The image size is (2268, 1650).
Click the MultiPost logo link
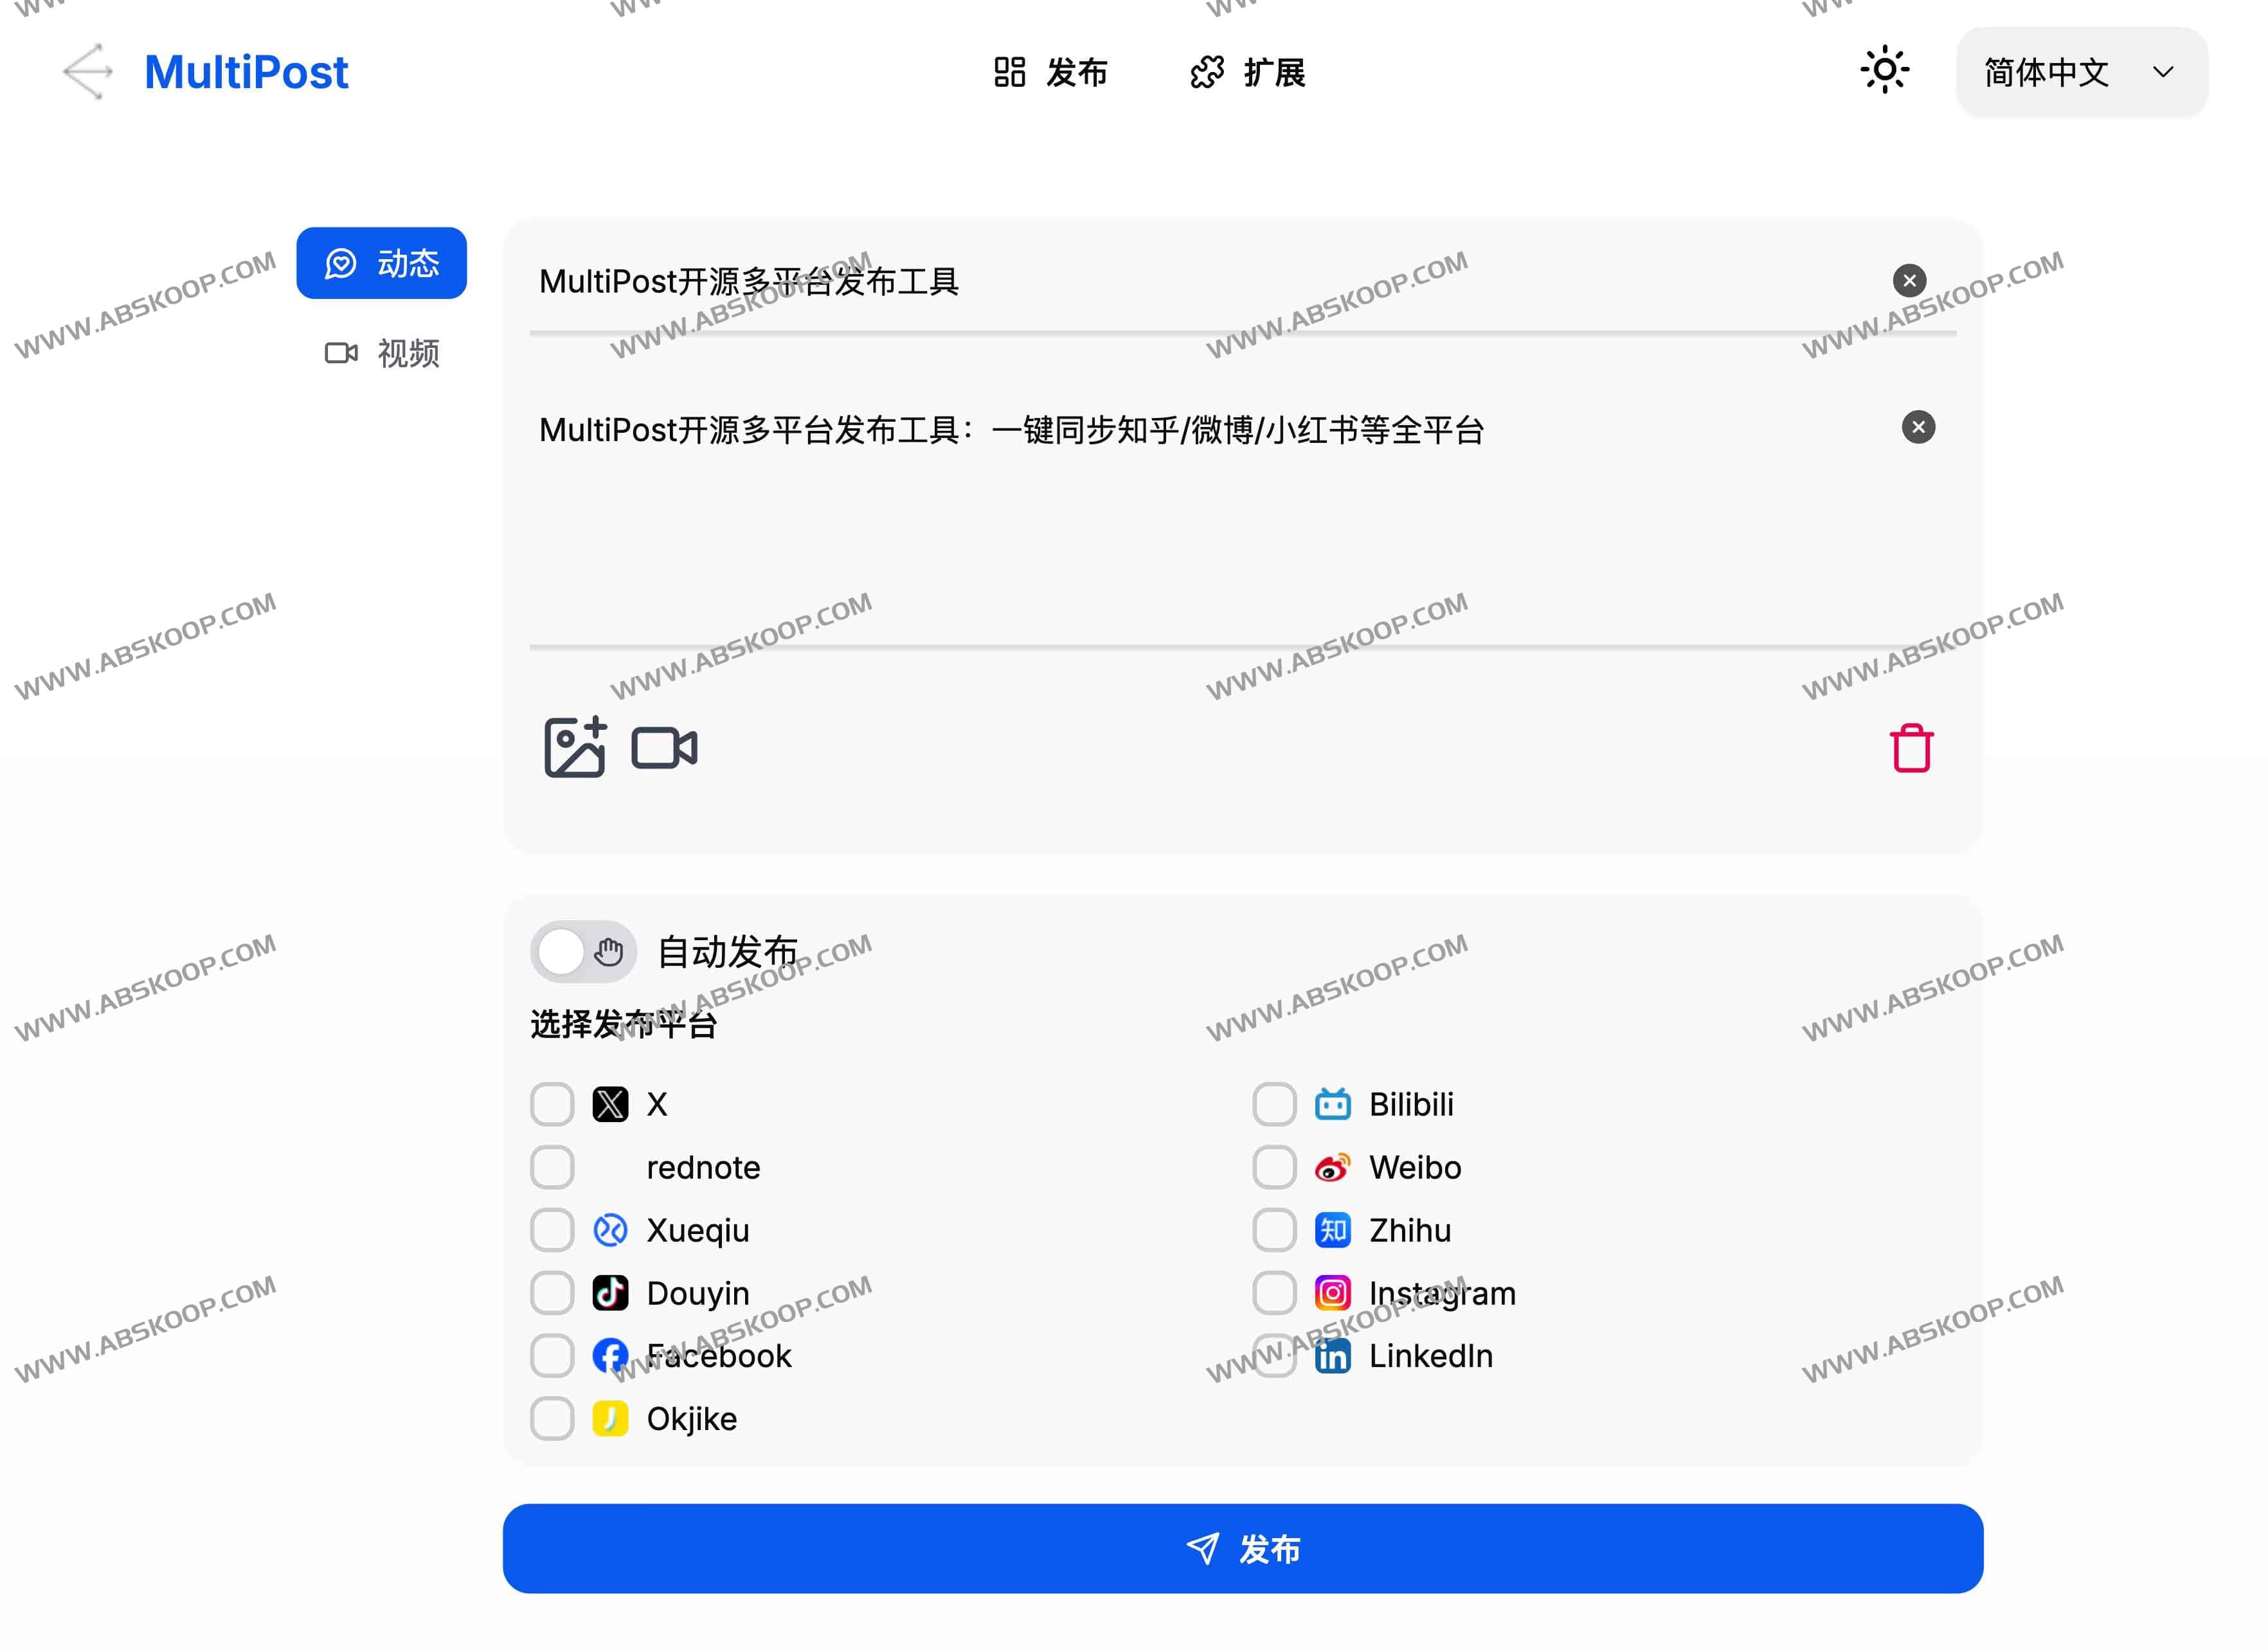[x=246, y=72]
